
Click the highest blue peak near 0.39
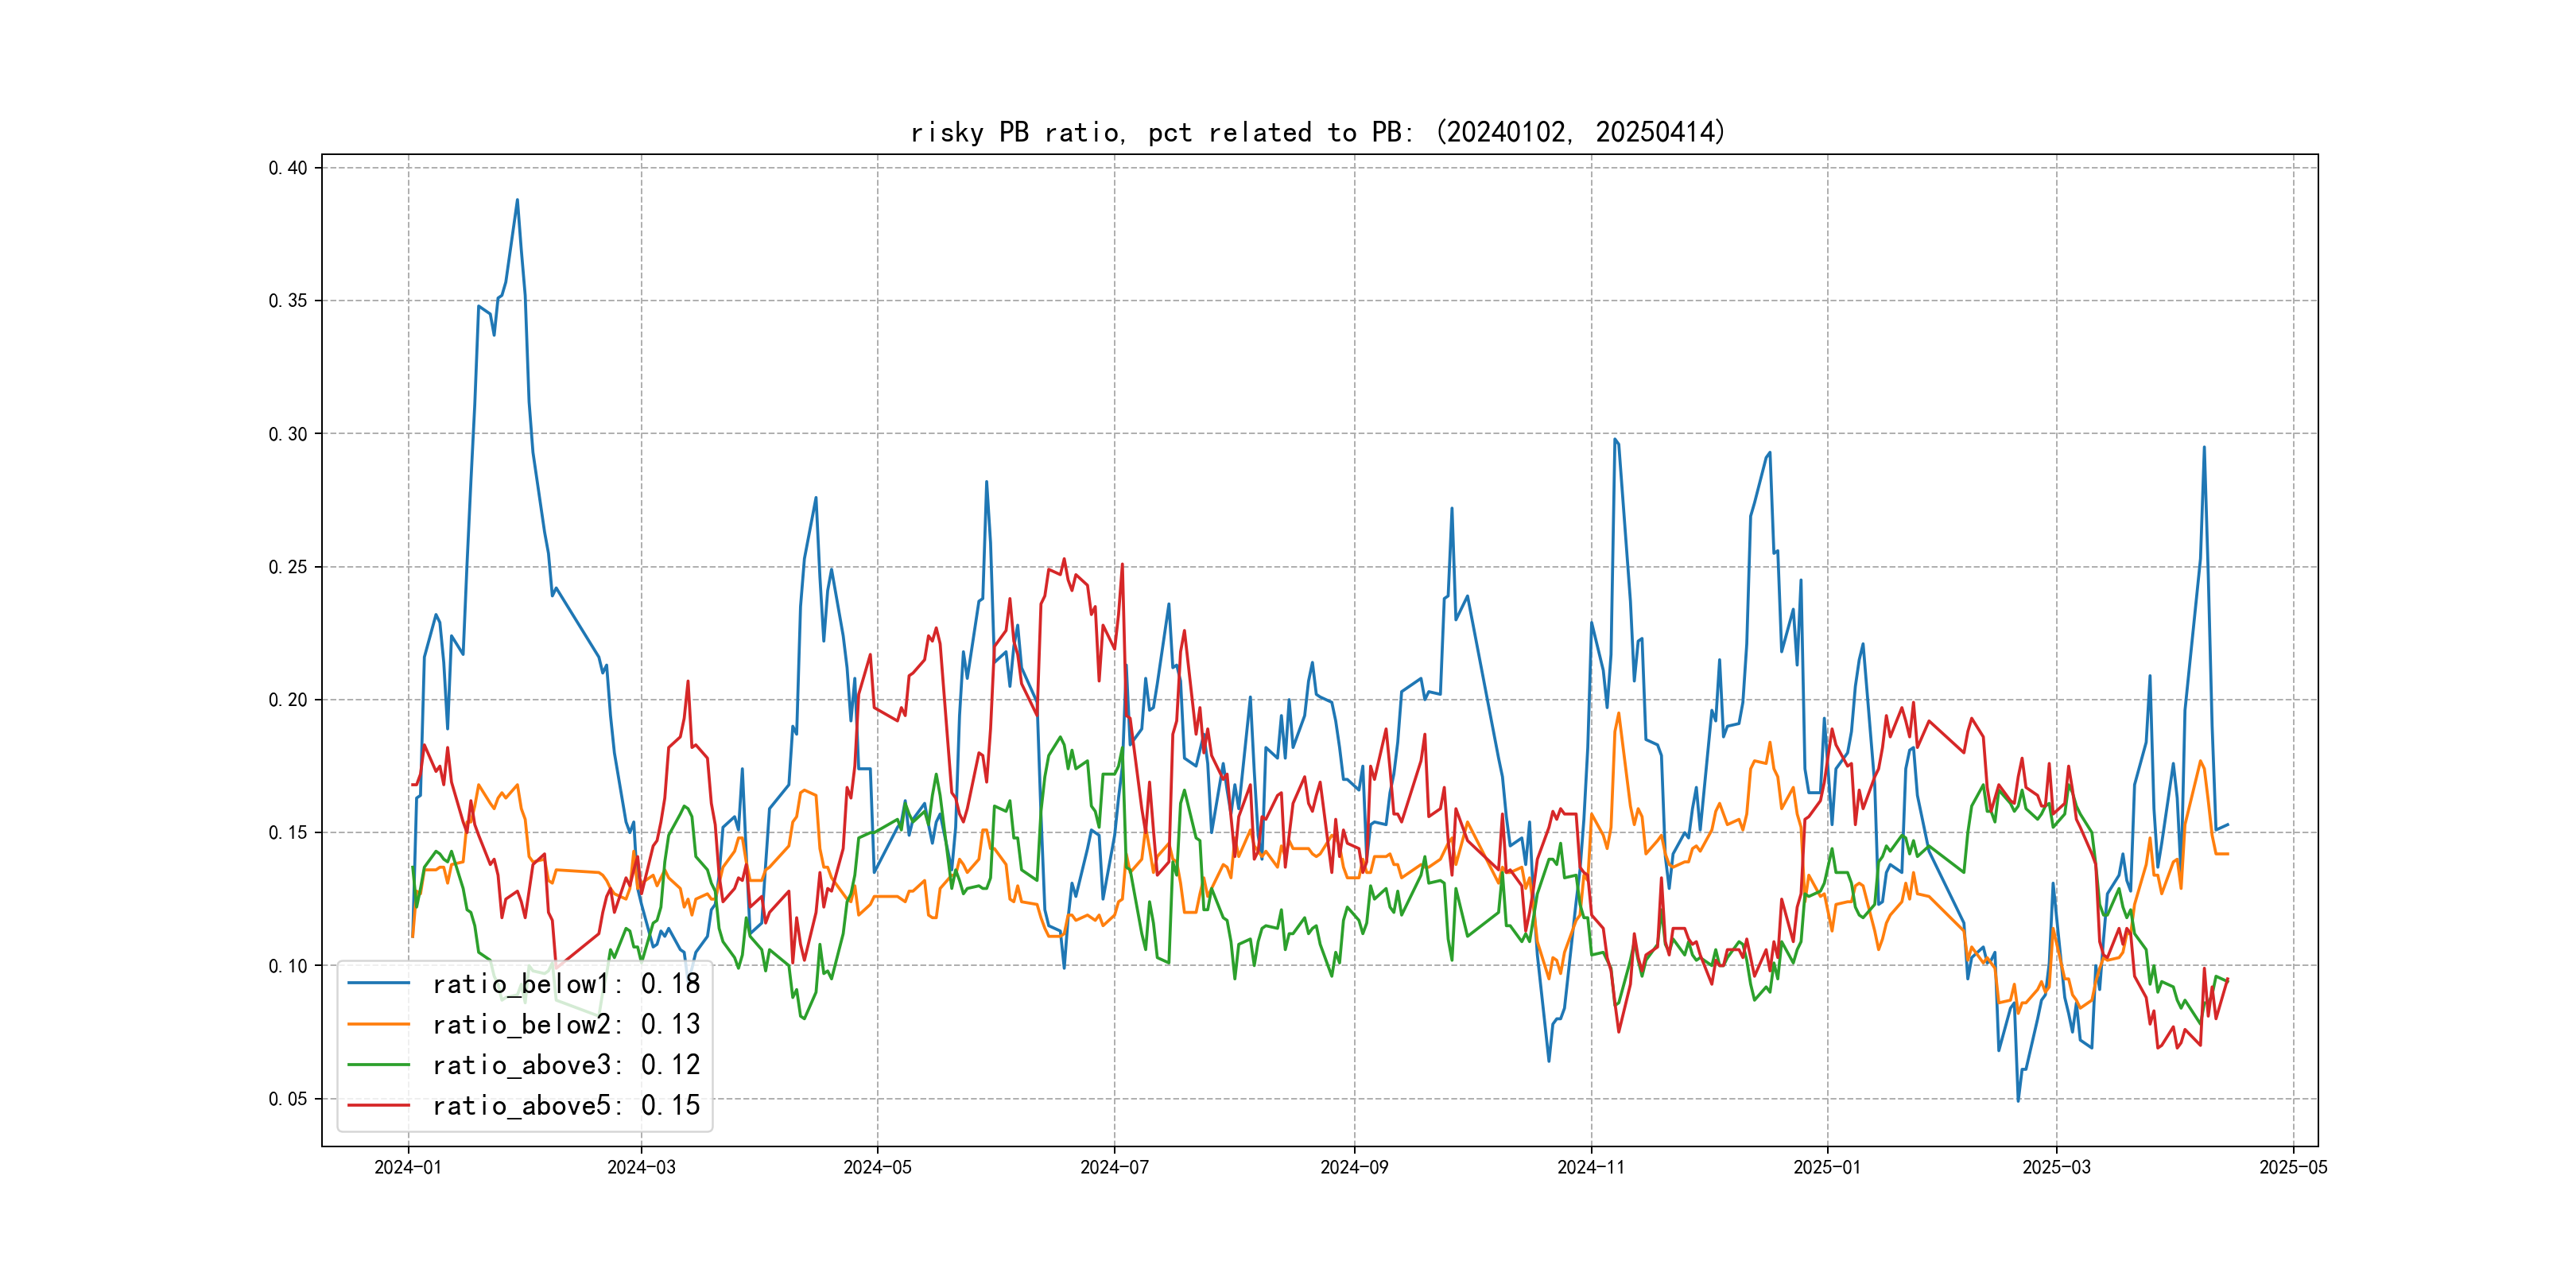pos(517,200)
